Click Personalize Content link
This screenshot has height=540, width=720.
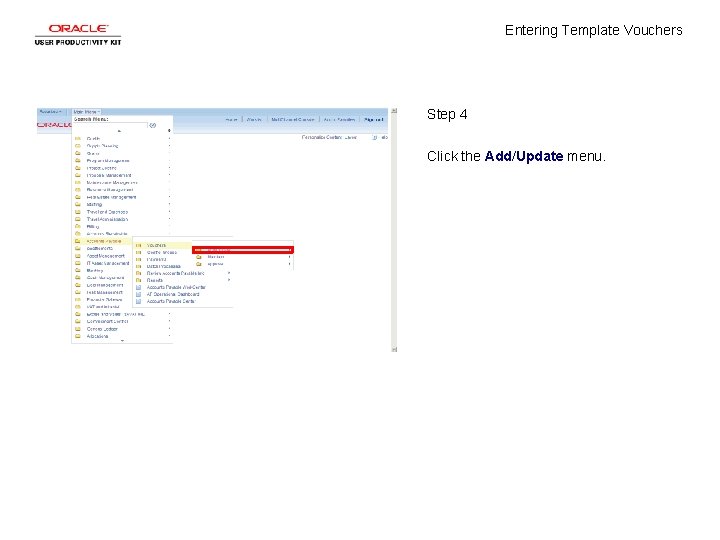click(320, 137)
